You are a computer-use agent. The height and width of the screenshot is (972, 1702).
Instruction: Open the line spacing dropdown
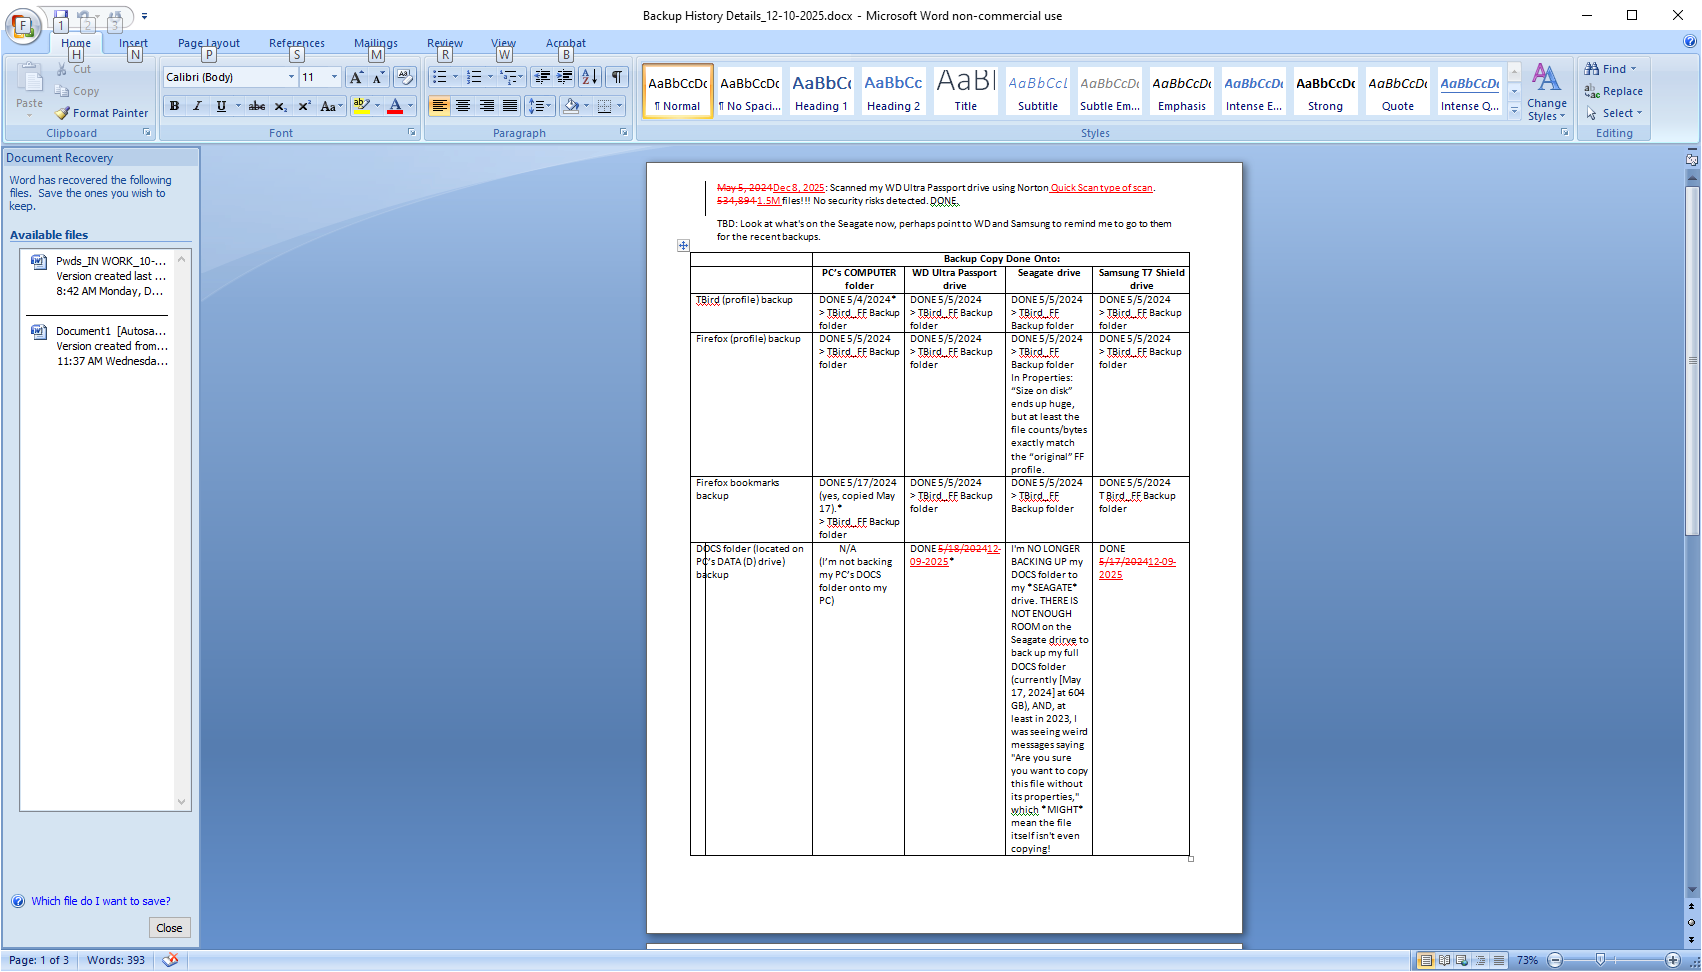[540, 106]
